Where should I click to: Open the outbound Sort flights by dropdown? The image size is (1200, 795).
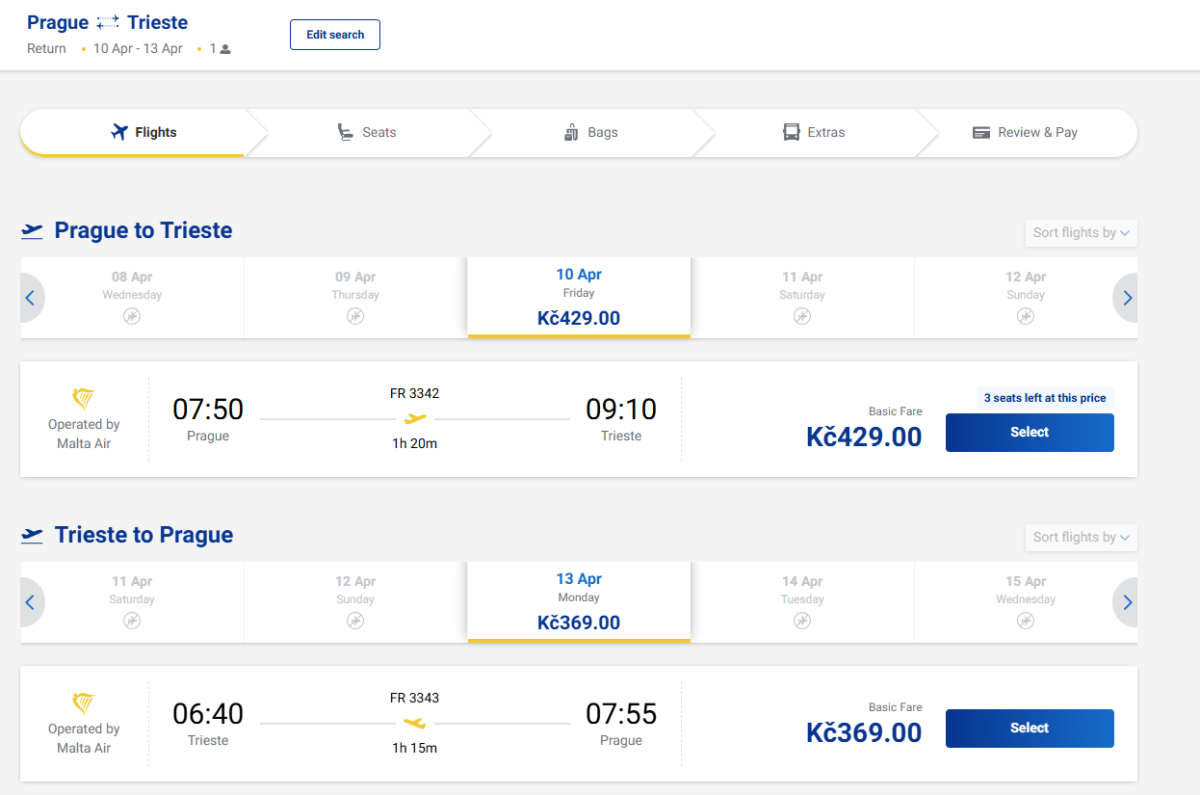click(1081, 233)
